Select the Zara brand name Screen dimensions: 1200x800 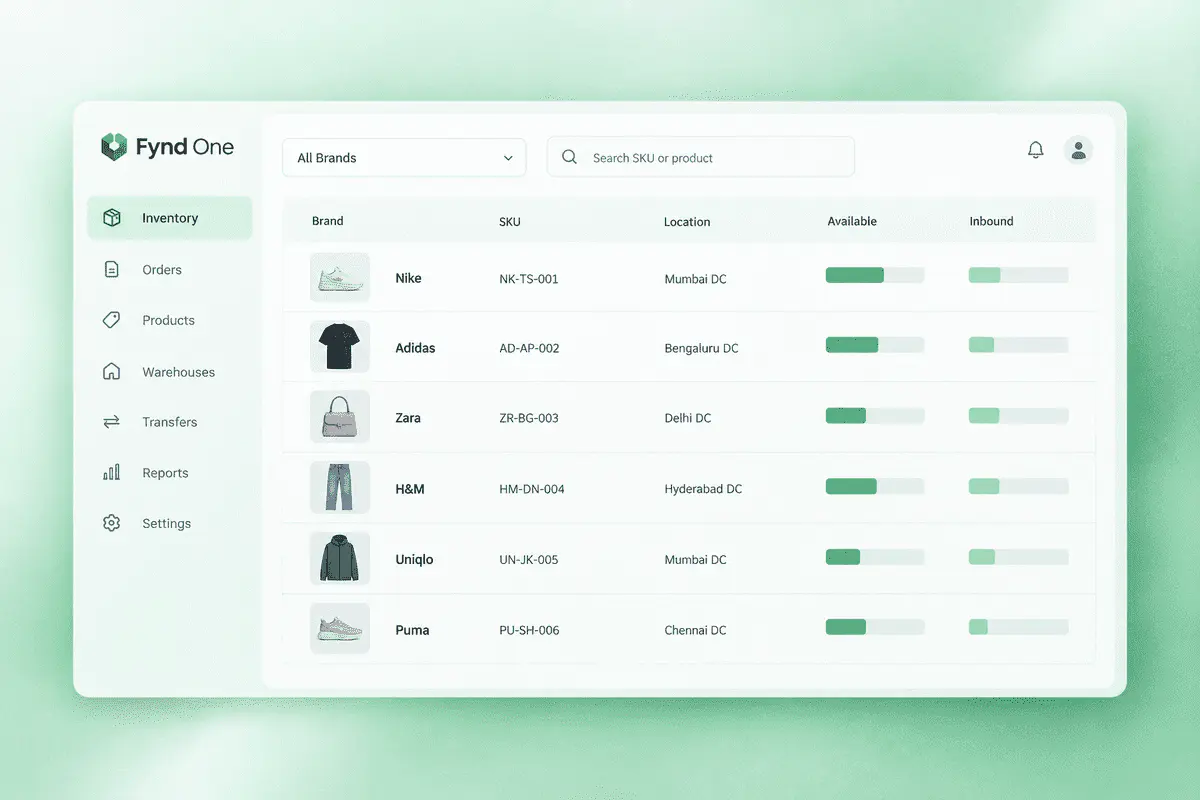(x=408, y=418)
